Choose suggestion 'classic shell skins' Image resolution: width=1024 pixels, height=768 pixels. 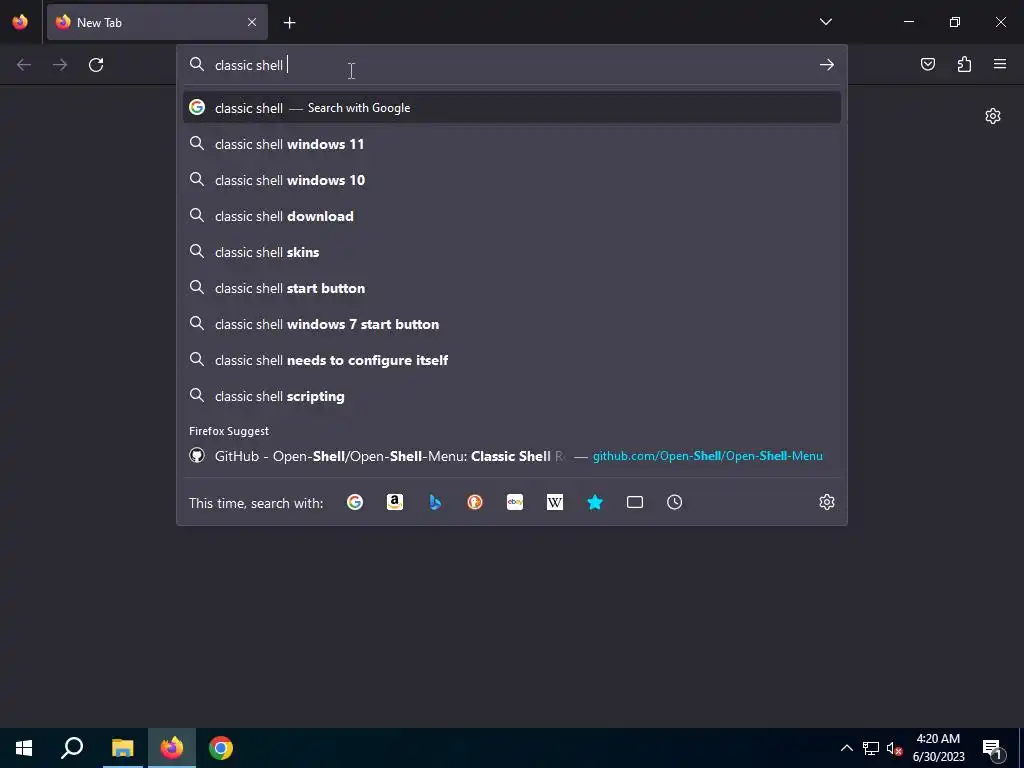tap(512, 251)
